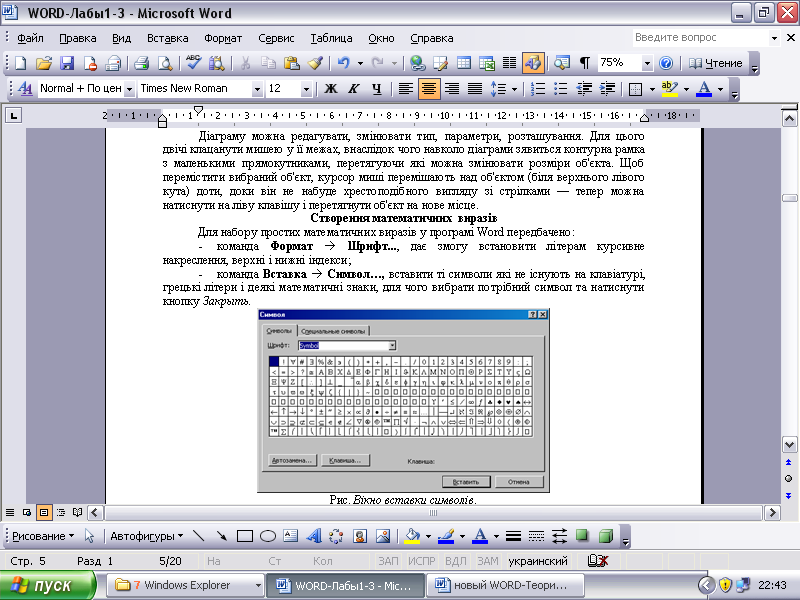This screenshot has width=800, height=600.
Task: Apply fill color bucket on drawing toolbar
Action: point(412,536)
